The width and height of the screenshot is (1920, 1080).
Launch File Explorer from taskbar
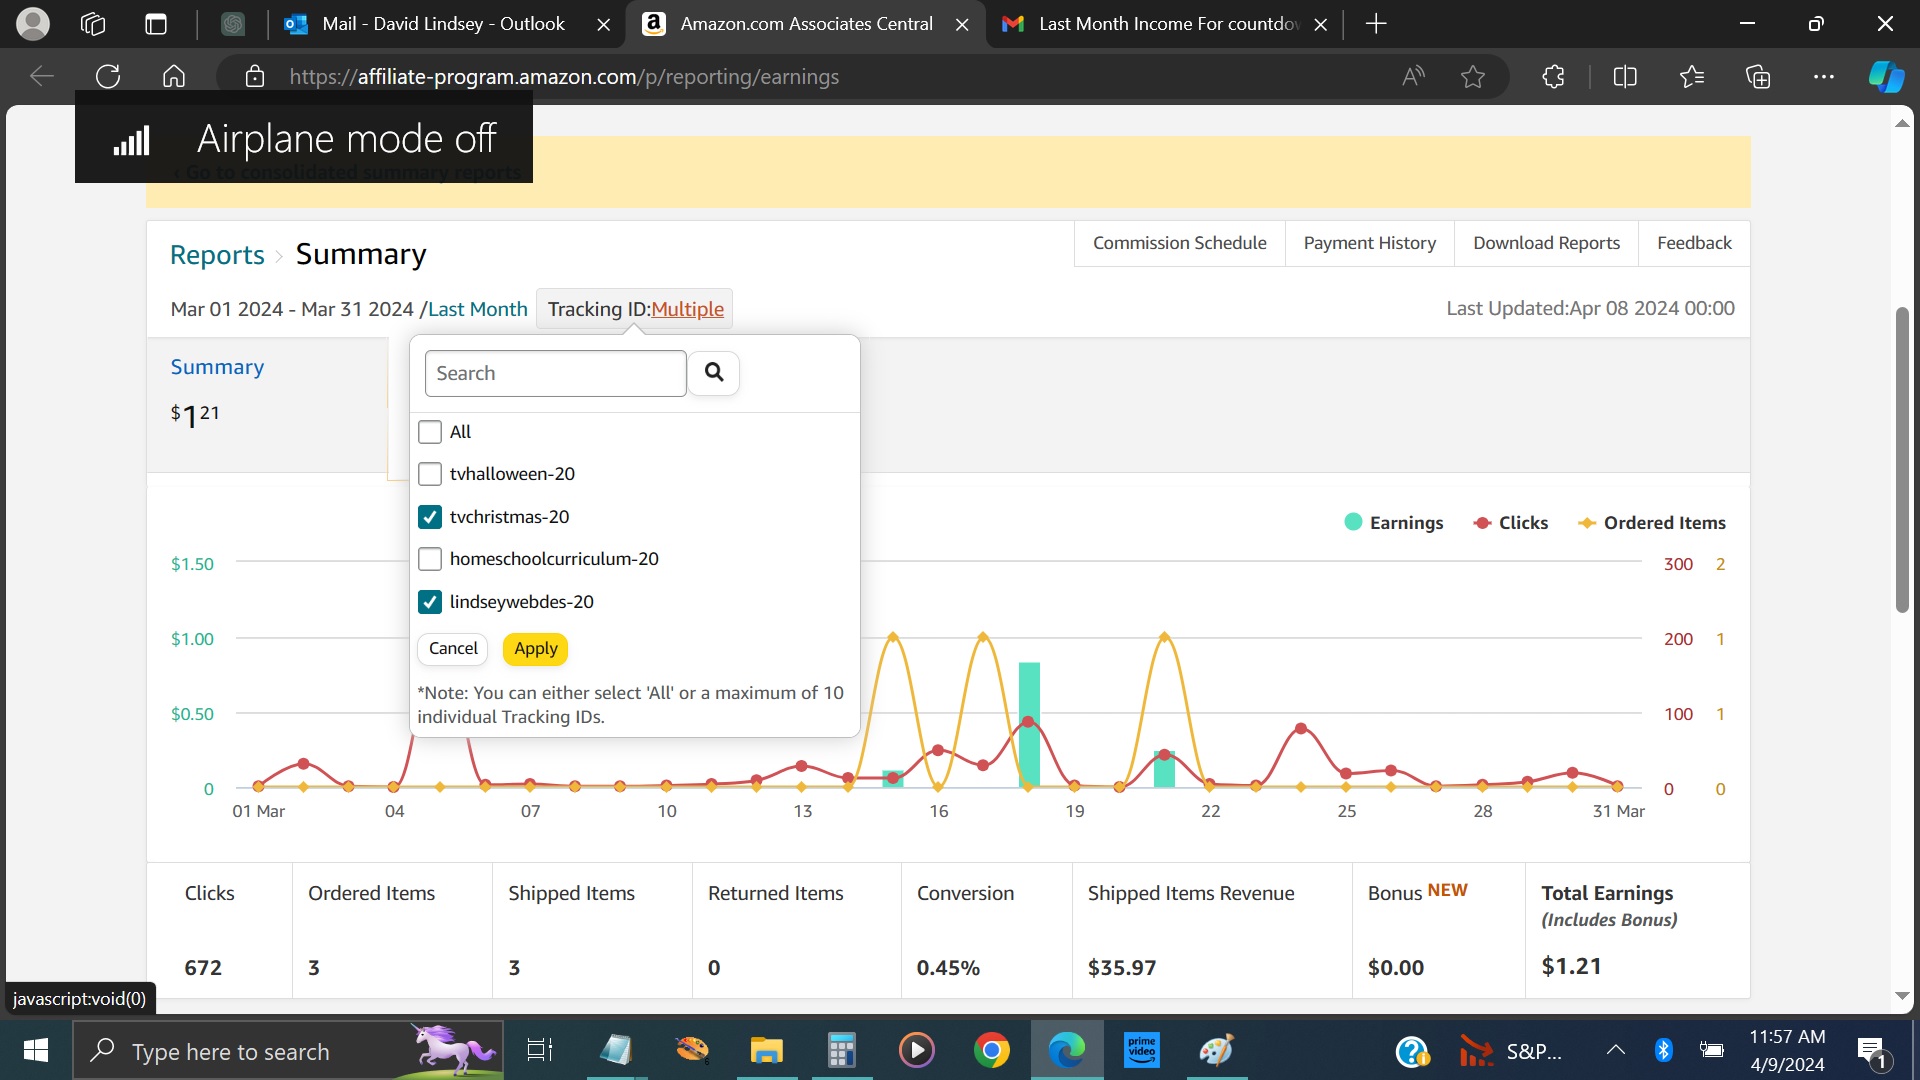[766, 1050]
